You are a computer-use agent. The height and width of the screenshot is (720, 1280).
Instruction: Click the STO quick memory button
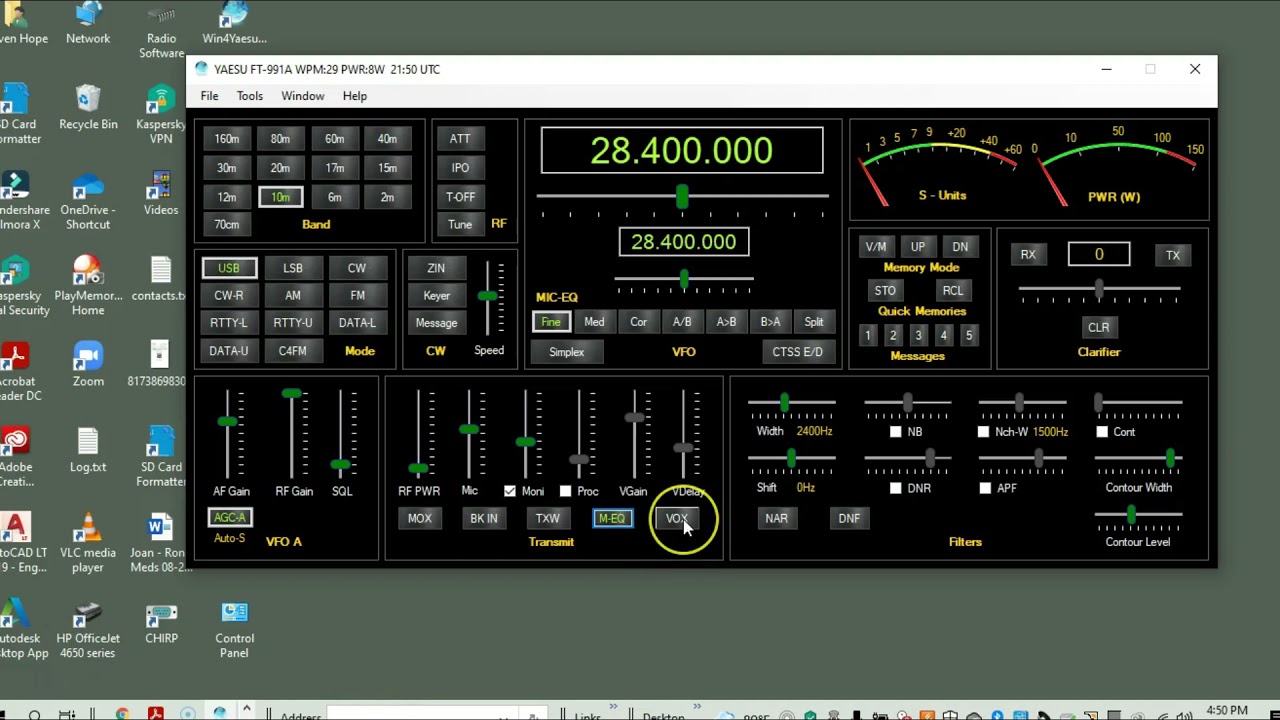(885, 291)
